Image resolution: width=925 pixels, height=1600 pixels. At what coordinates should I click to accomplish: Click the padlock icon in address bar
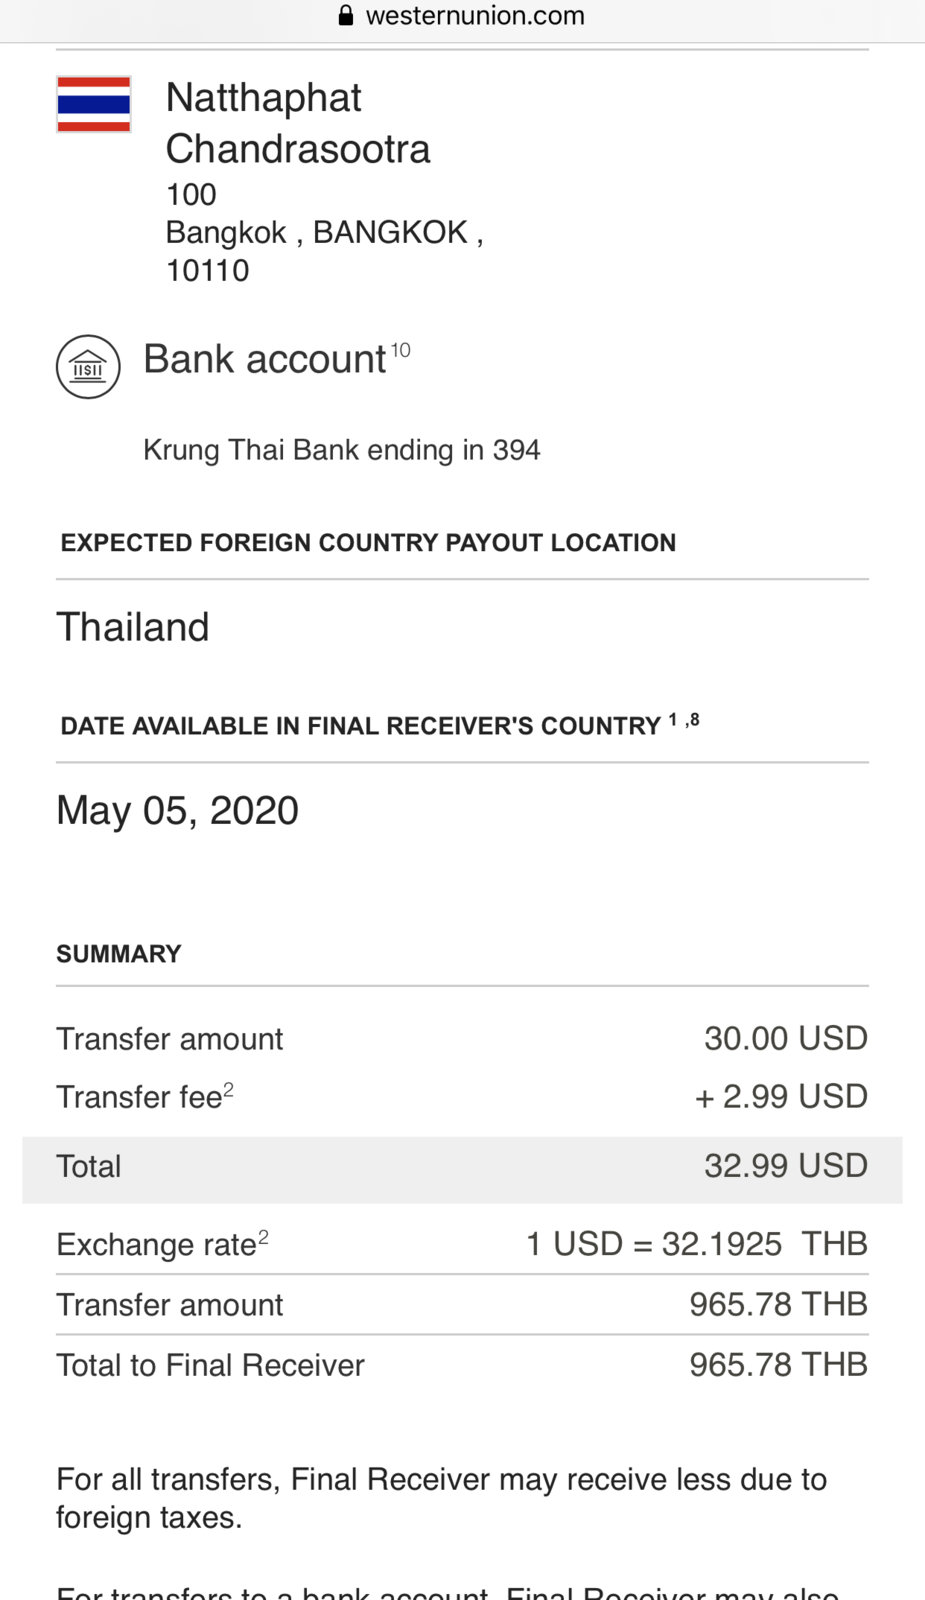tap(346, 16)
